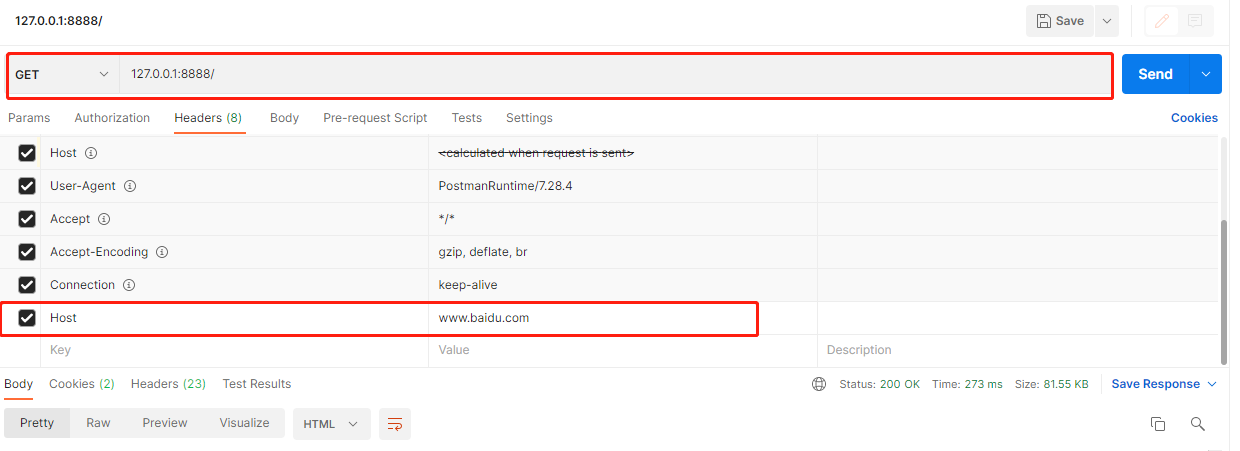Click the info icon beside Accept-Encoding

coord(162,252)
